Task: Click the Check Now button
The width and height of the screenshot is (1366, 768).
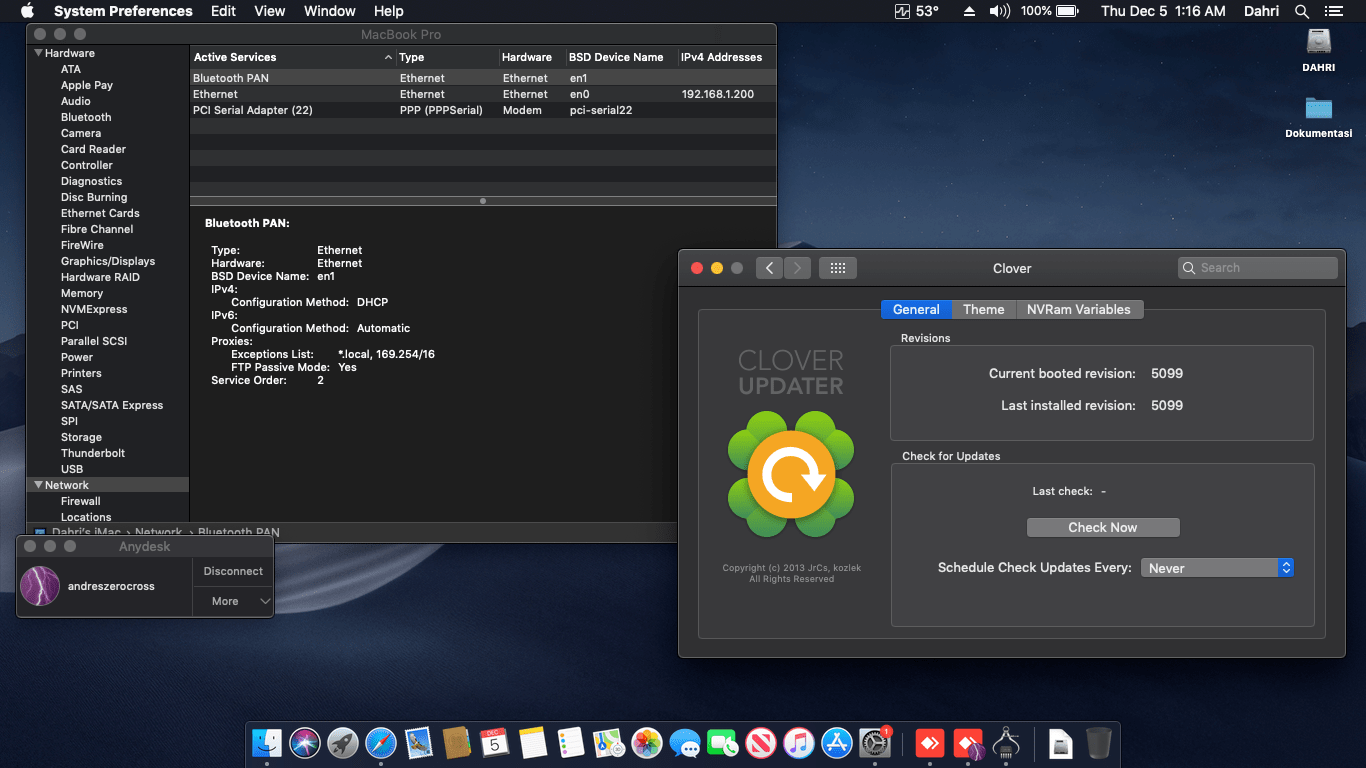Action: click(1103, 528)
